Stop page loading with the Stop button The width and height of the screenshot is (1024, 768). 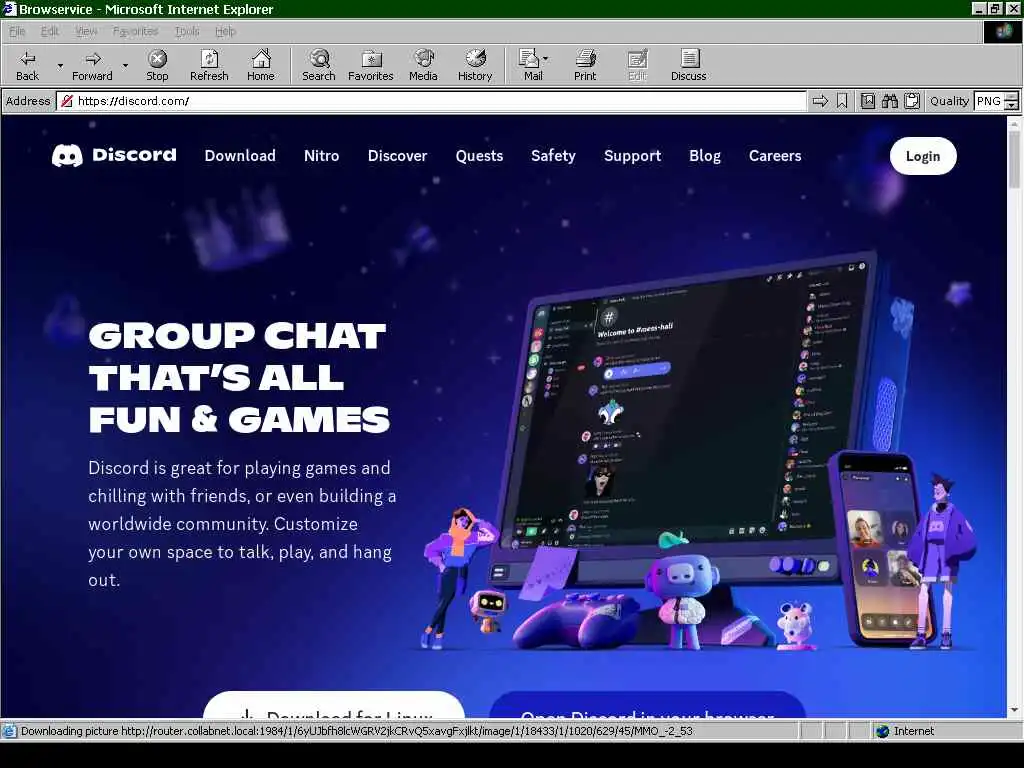click(157, 65)
